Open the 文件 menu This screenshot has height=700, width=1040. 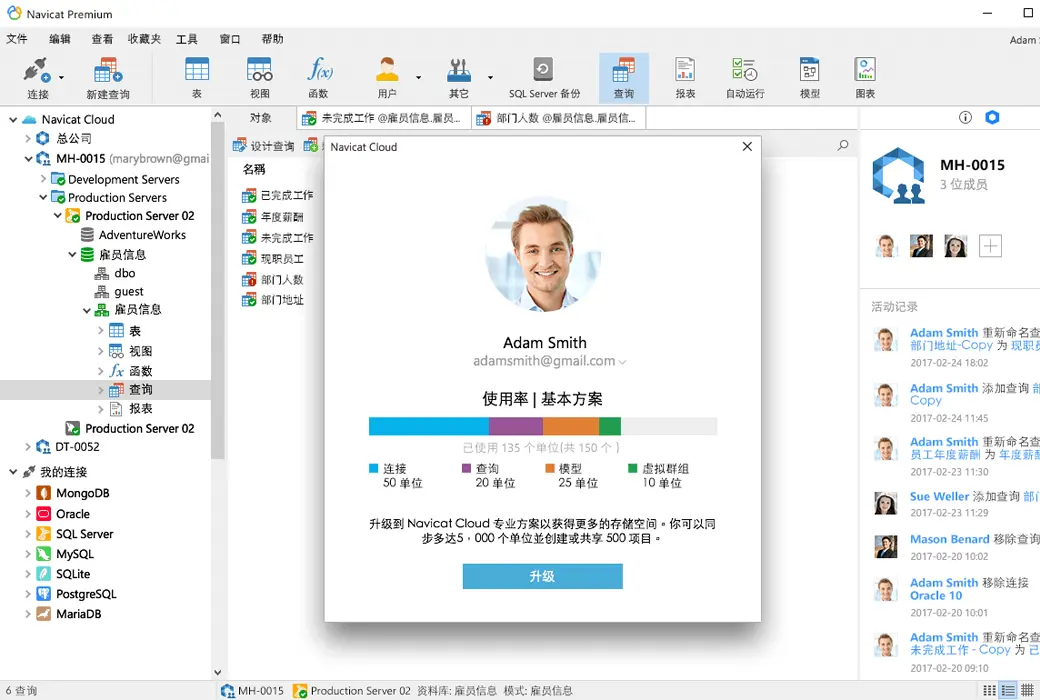pyautogui.click(x=17, y=39)
